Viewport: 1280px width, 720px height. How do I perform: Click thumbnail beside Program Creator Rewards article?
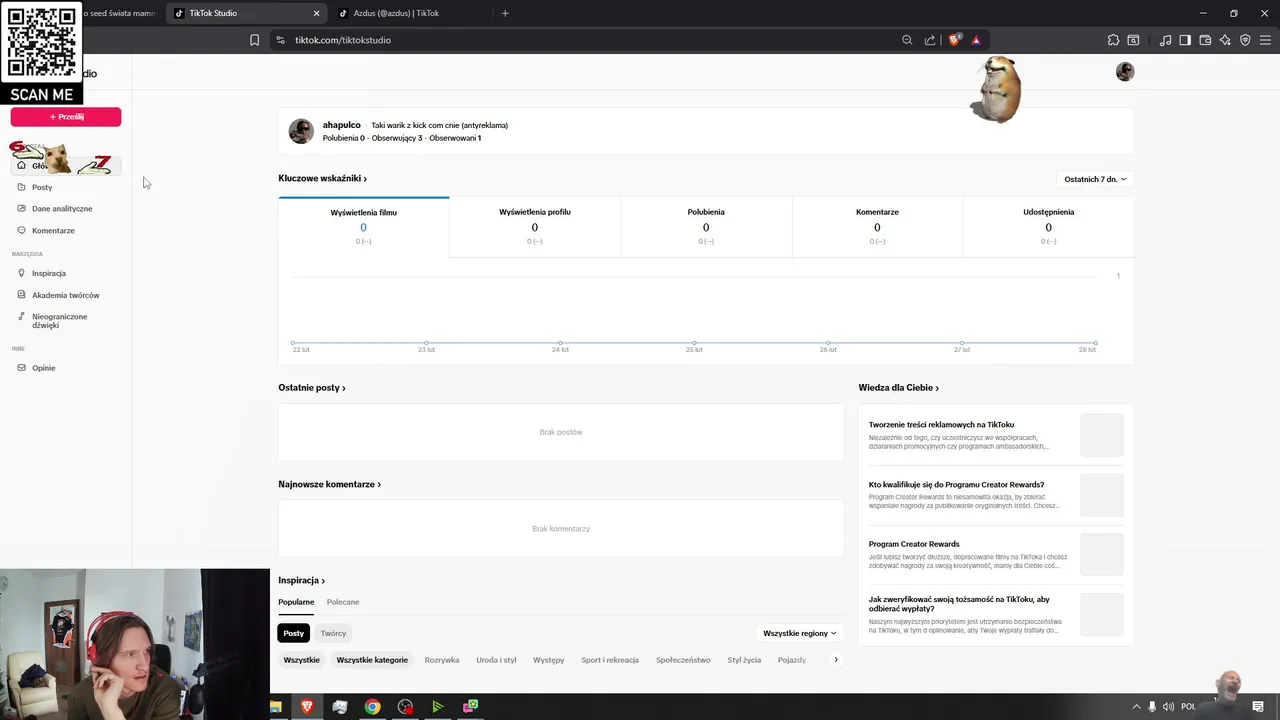1101,555
